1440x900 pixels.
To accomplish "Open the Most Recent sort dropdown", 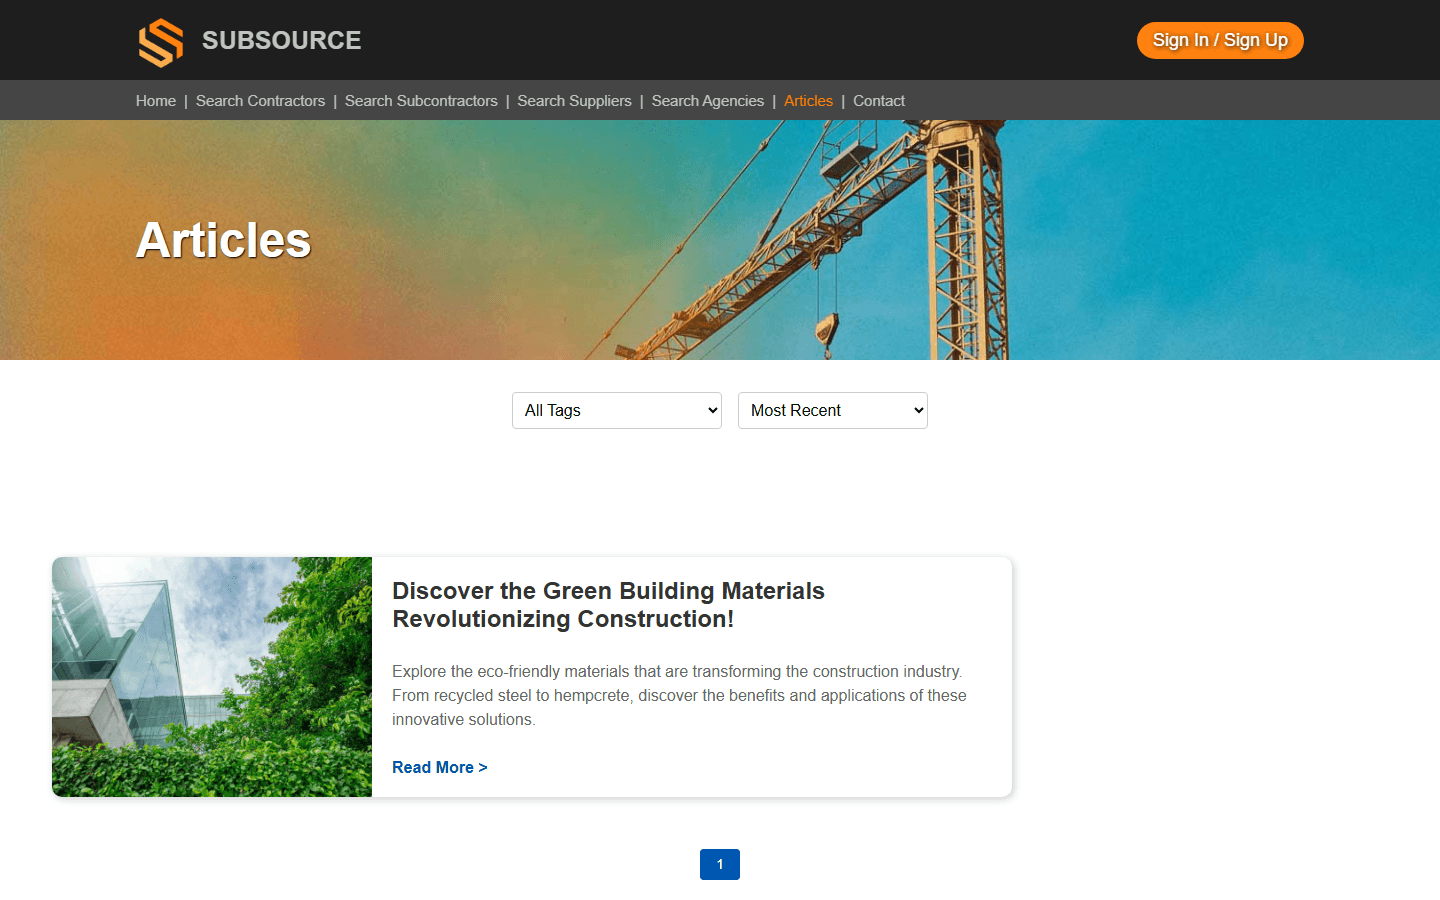I will 832,410.
